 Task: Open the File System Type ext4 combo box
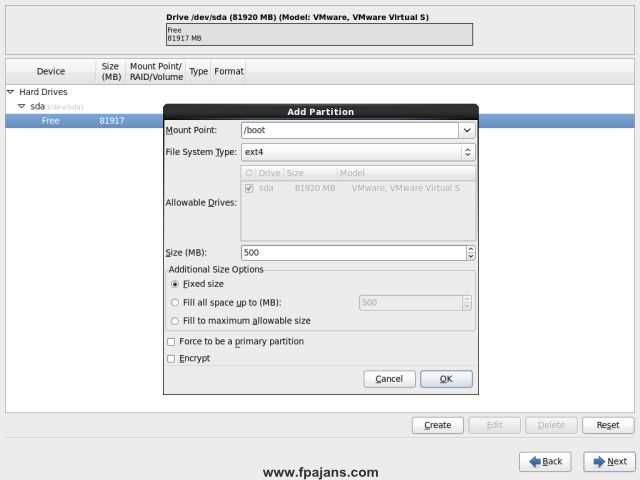point(358,152)
